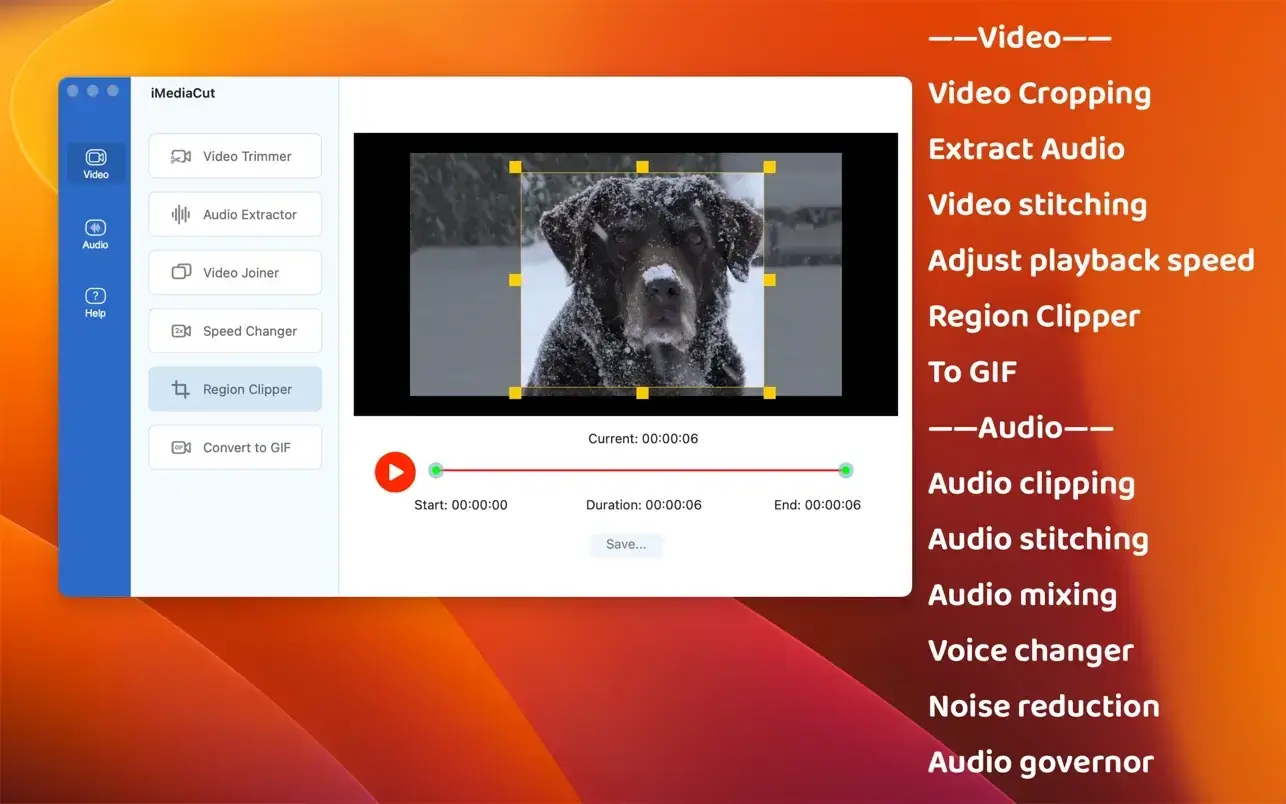Click the green end marker on timeline
The height and width of the screenshot is (804, 1286).
tap(845, 470)
